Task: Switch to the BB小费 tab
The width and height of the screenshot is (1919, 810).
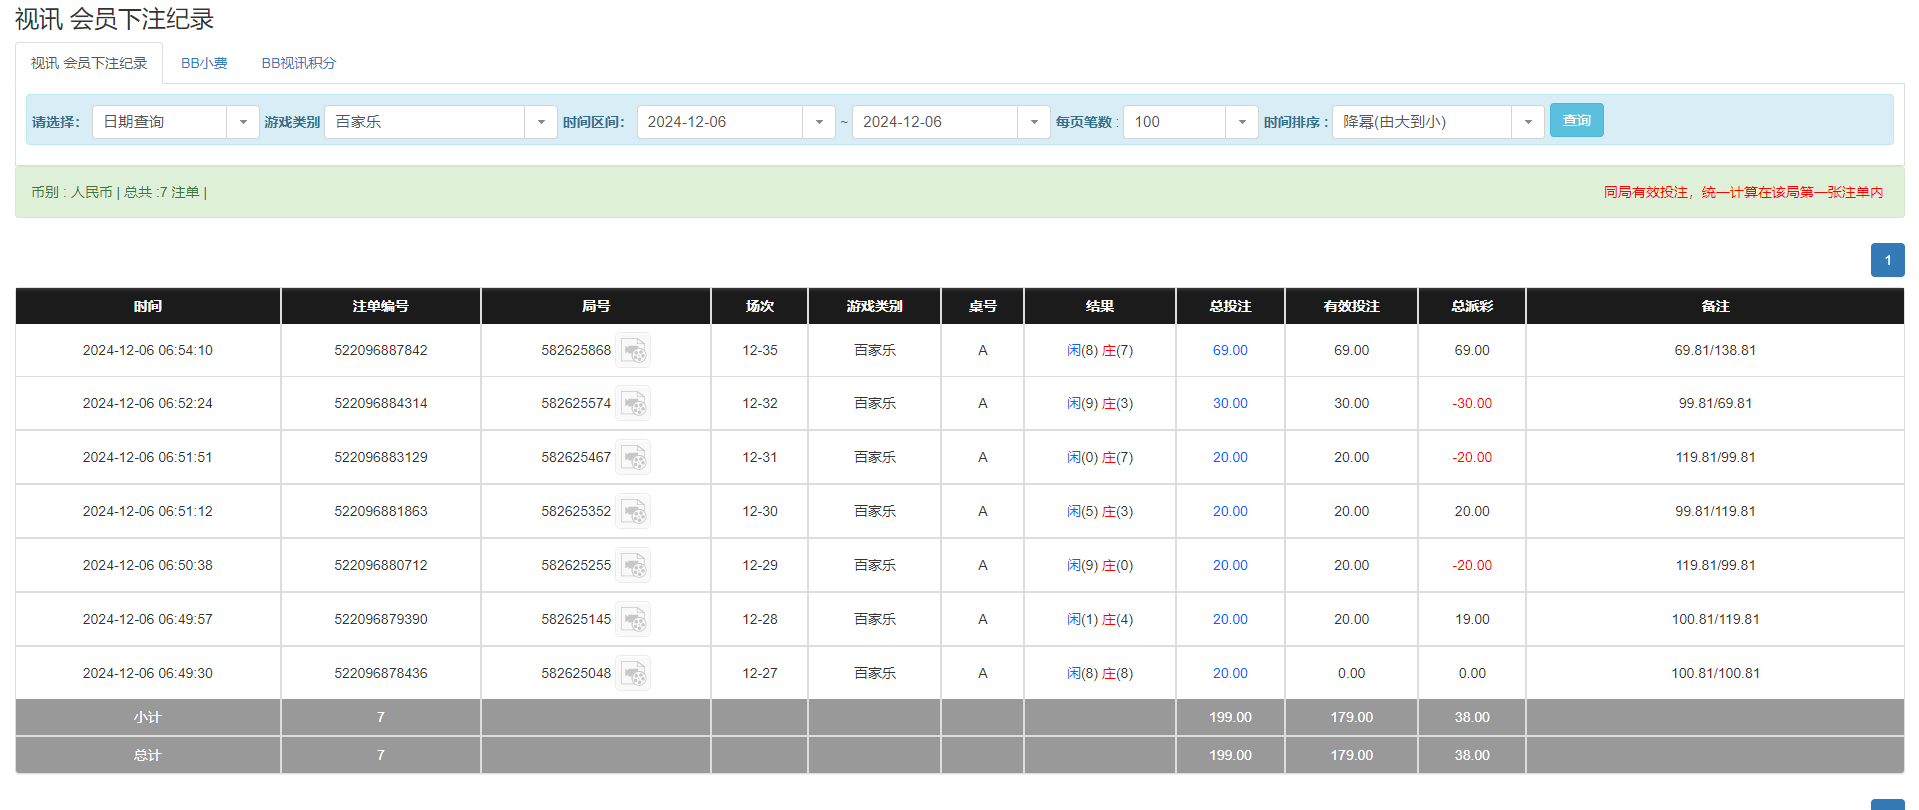Action: 204,63
